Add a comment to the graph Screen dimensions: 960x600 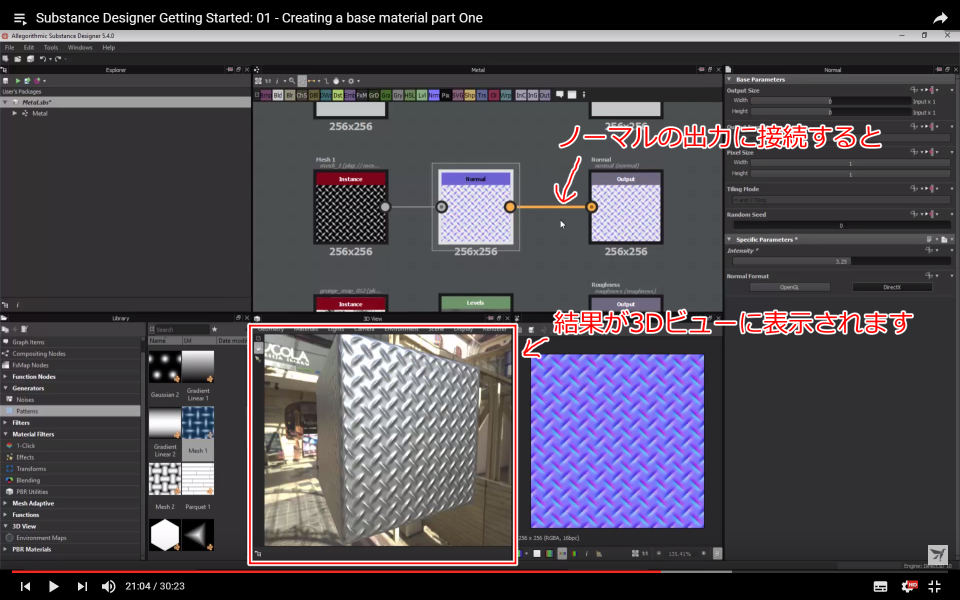click(560, 95)
